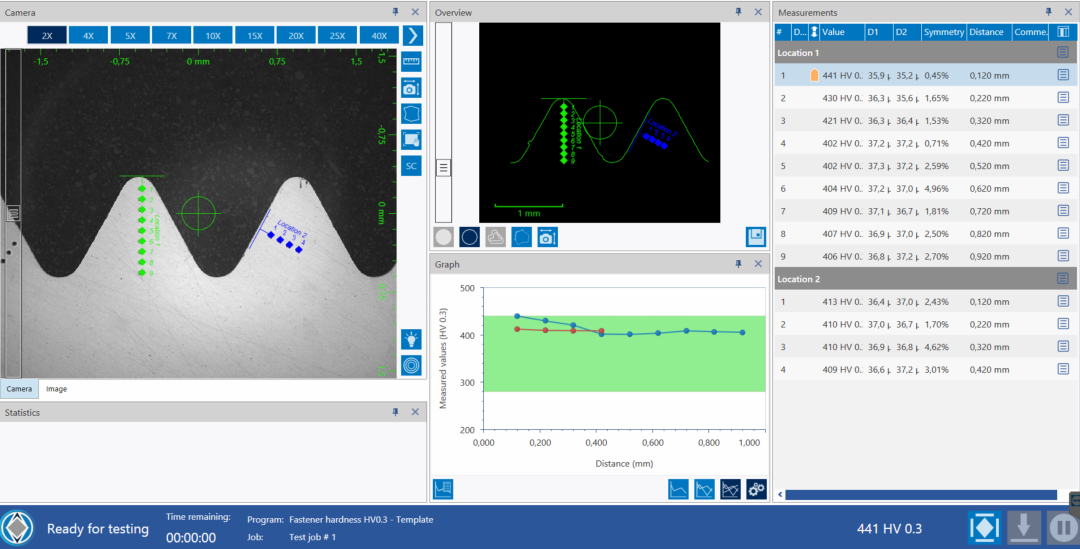Open graph settings gears icon
This screenshot has height=549, width=1080.
(x=756, y=489)
